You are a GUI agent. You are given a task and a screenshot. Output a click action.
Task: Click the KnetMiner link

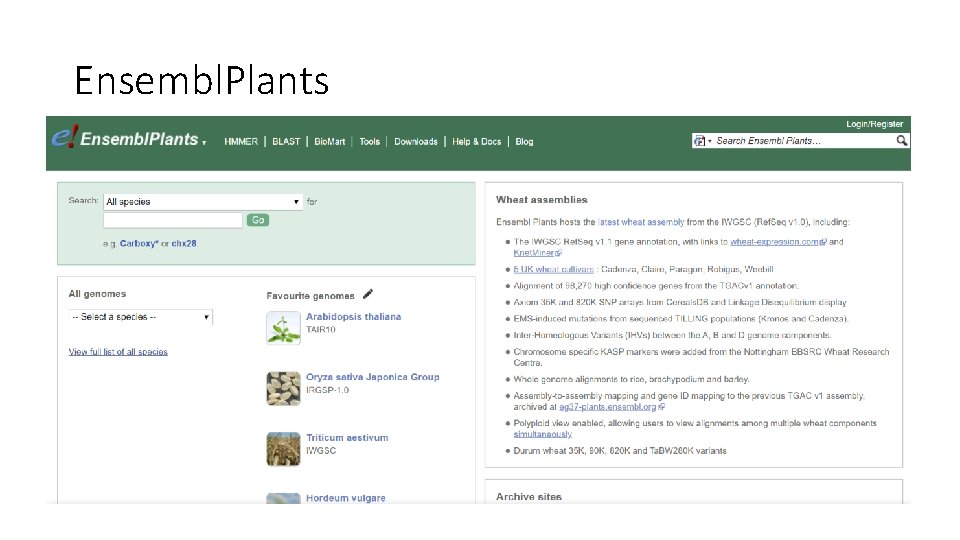pos(534,253)
